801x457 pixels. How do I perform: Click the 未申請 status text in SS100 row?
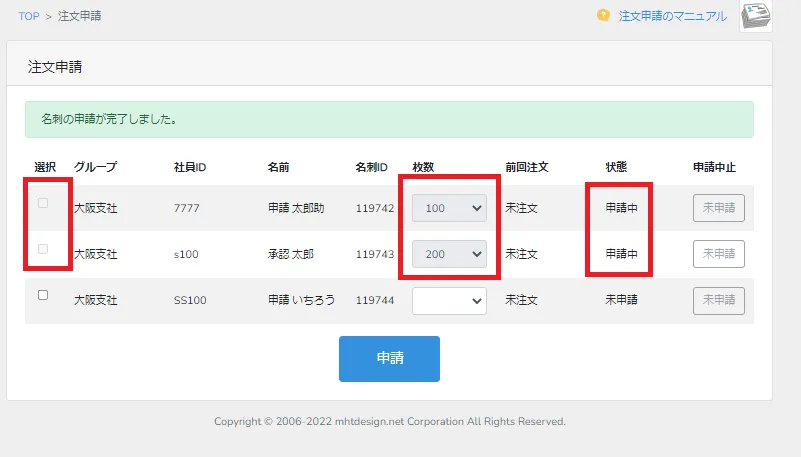(621, 300)
